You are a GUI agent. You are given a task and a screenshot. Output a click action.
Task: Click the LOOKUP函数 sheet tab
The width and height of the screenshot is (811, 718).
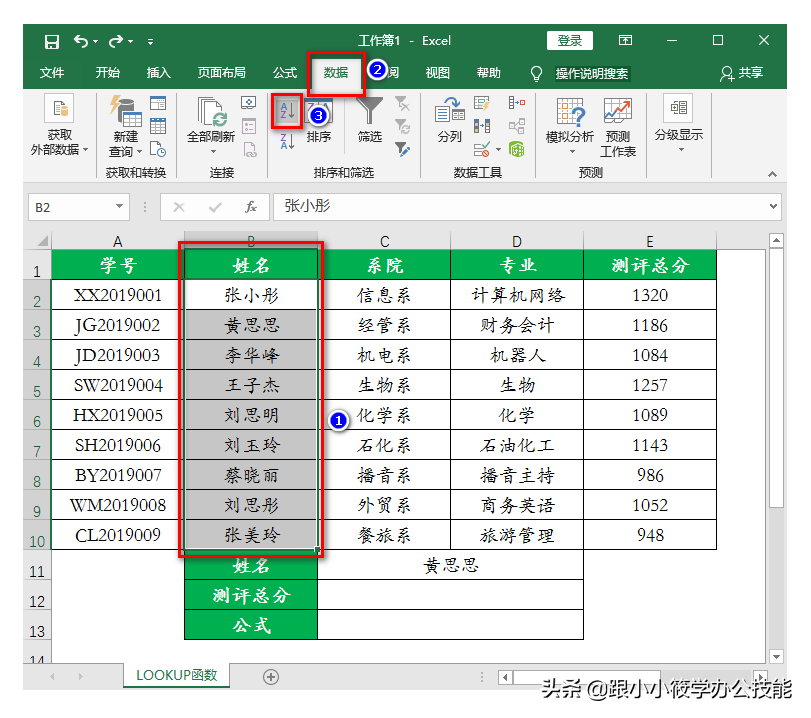[176, 675]
